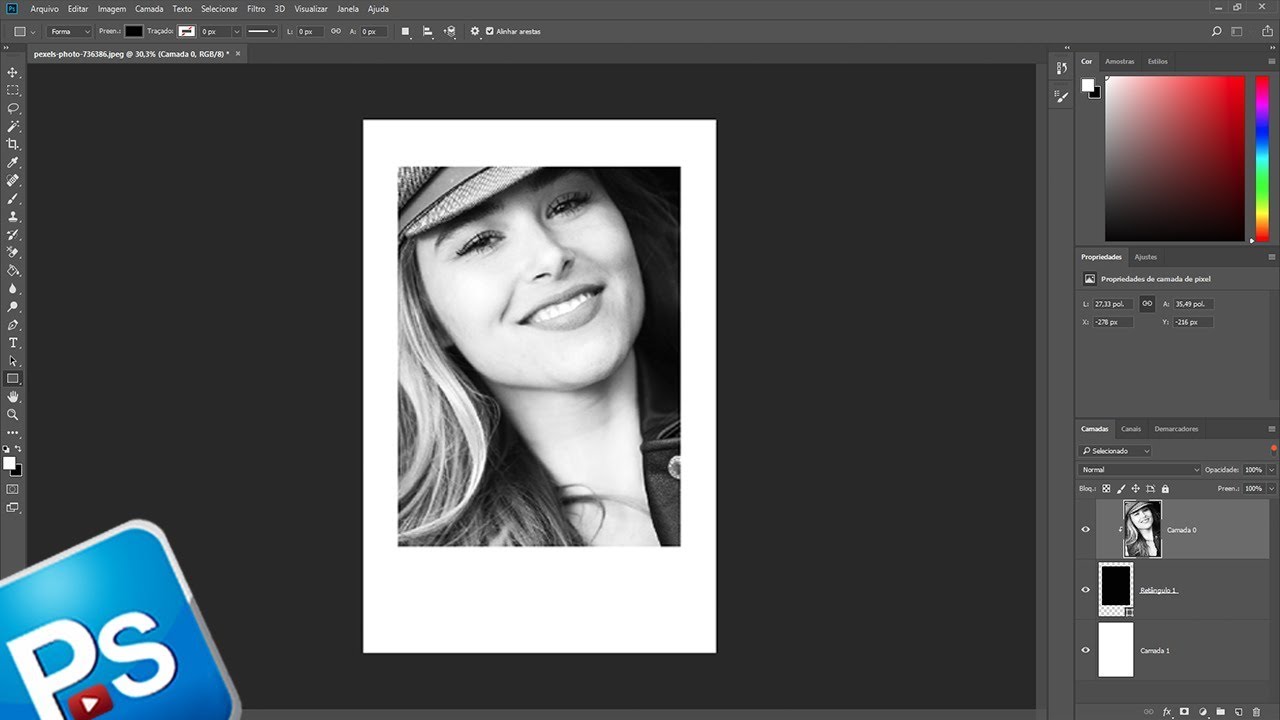Select the Rectangular Marquee tool
Viewport: 1280px width, 720px height.
[13, 90]
